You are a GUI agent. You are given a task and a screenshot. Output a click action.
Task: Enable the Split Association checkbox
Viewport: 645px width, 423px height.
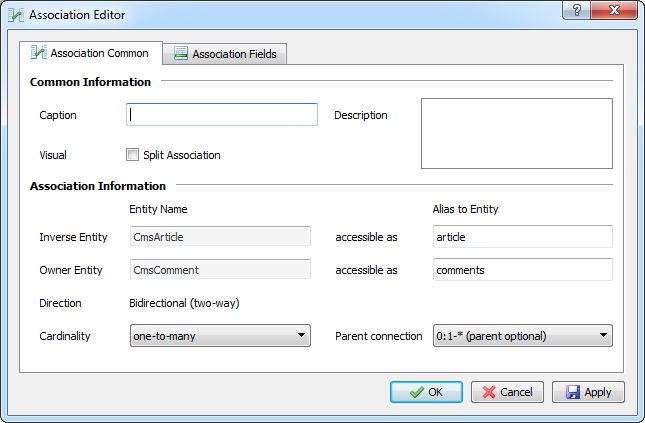coord(132,155)
